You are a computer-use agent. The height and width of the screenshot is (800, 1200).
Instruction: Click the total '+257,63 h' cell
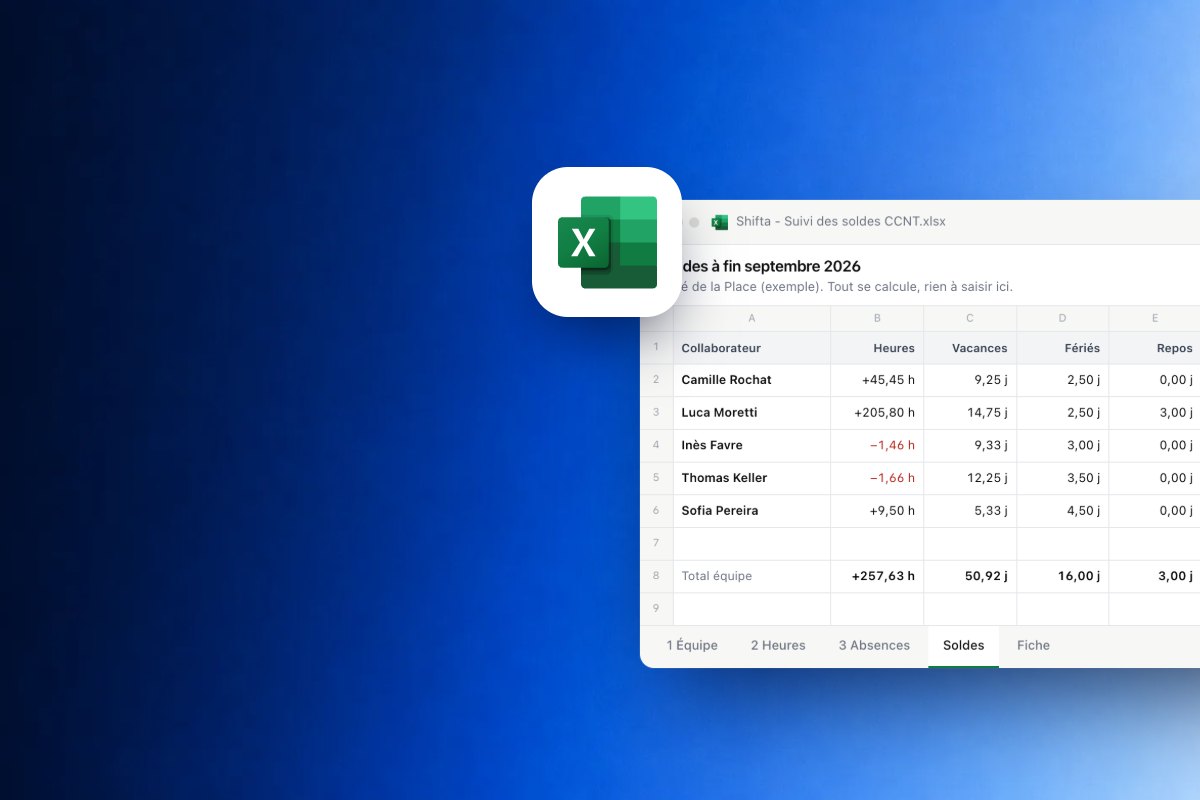click(x=877, y=576)
